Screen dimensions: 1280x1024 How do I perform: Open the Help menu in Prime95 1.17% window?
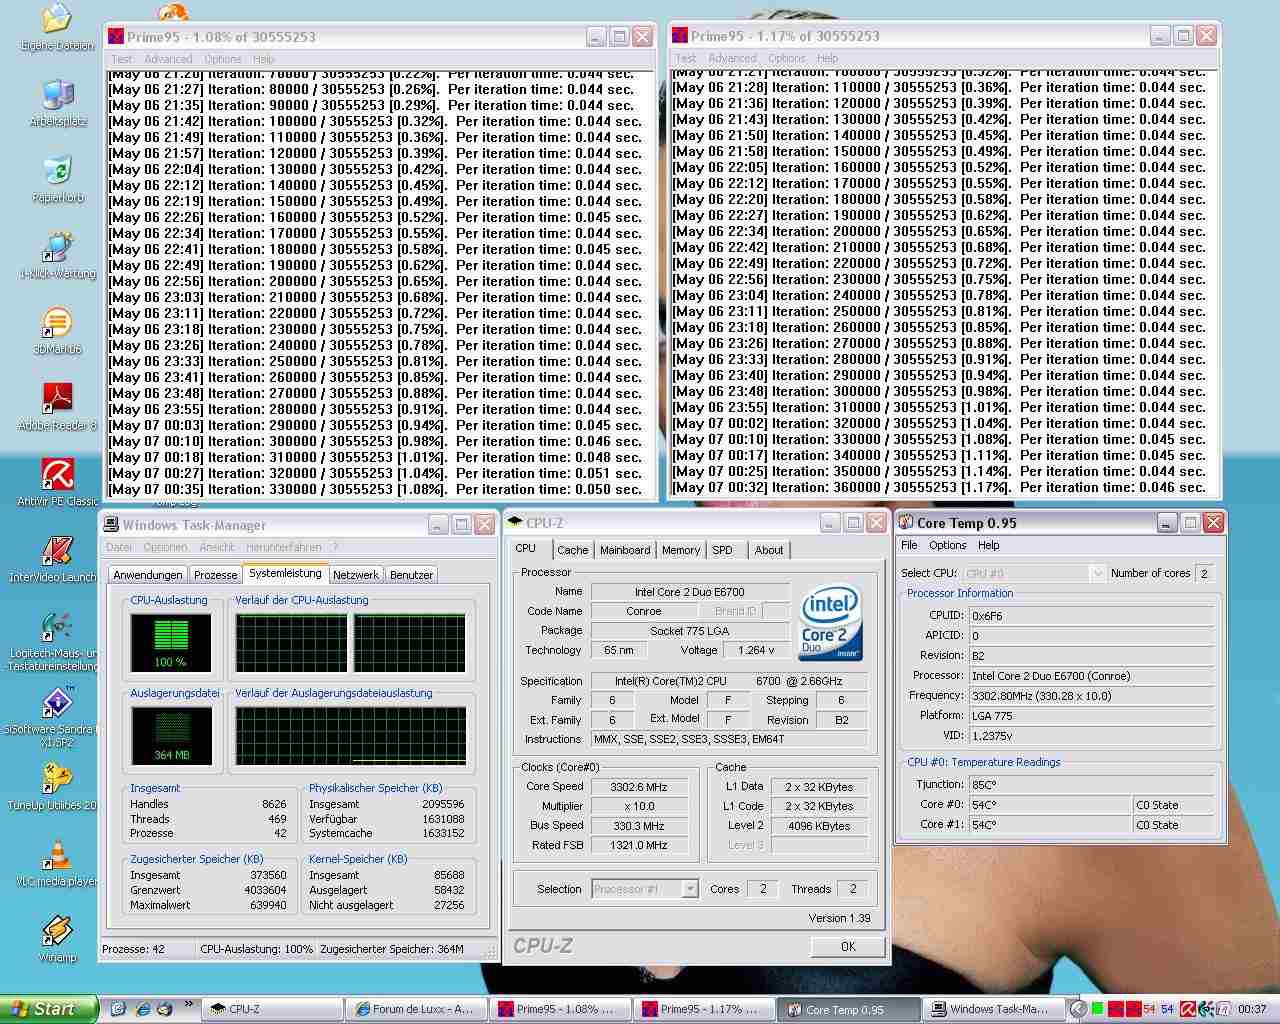[x=827, y=58]
